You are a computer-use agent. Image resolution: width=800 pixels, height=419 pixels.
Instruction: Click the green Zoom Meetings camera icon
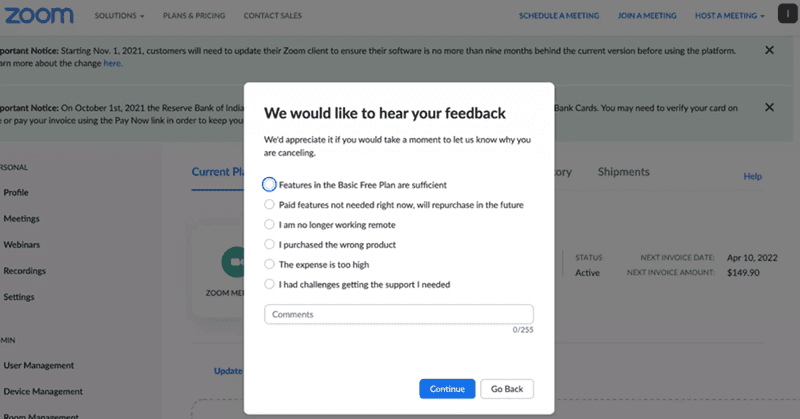click(236, 261)
